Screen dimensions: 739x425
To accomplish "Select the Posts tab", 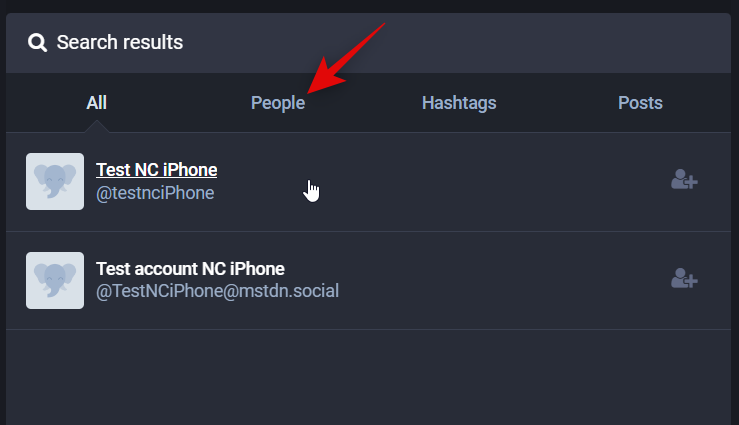I will tap(640, 103).
